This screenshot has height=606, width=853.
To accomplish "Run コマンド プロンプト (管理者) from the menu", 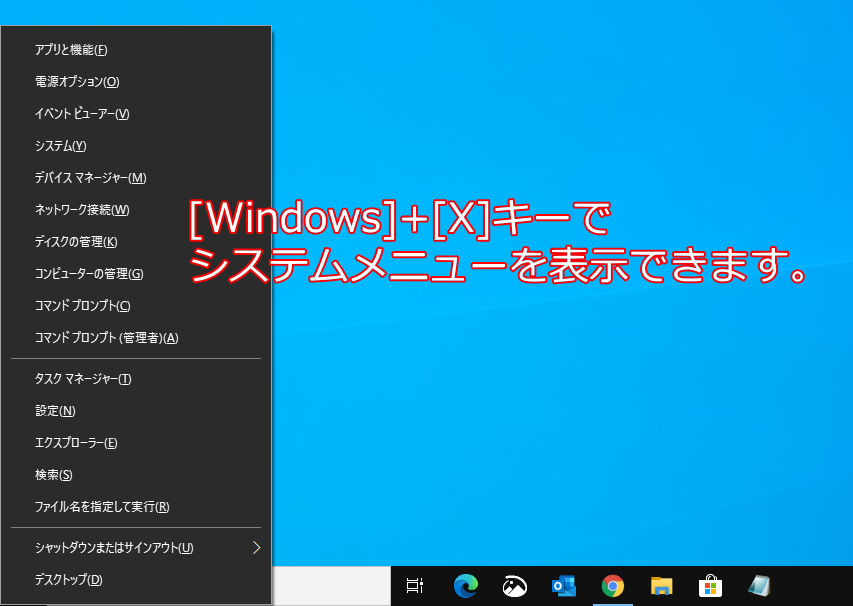I will (106, 338).
